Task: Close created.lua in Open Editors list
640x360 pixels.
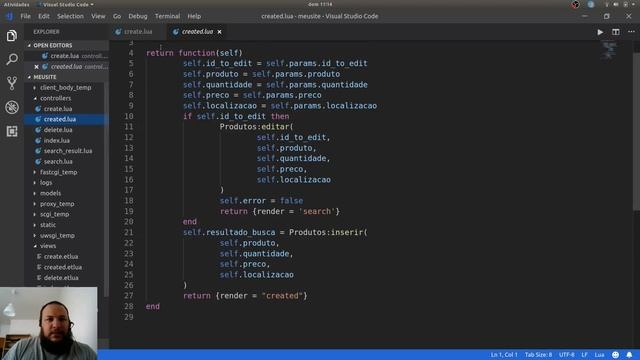Action: pos(36,67)
